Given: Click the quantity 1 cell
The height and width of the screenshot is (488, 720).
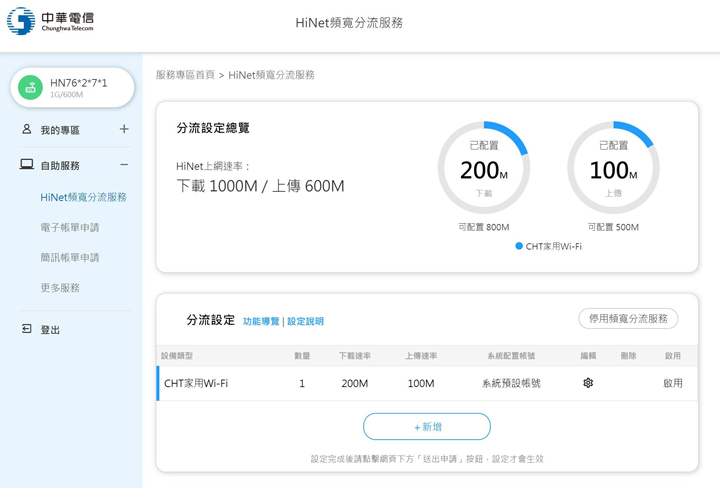Looking at the screenshot, I should pos(302,383).
